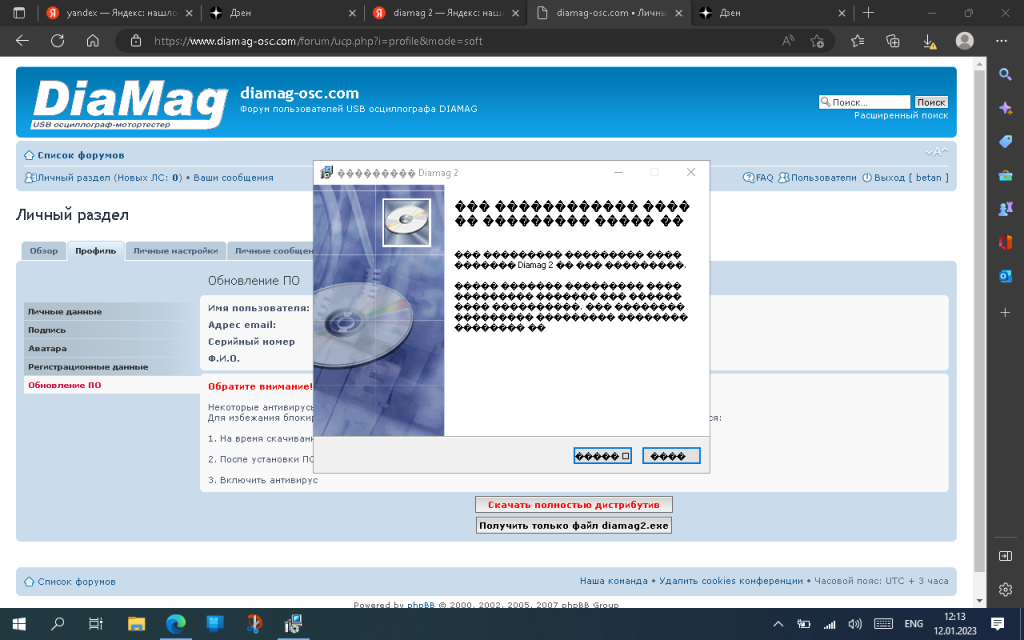Open the phpBB footer link
The image size is (1024, 640).
[421, 605]
